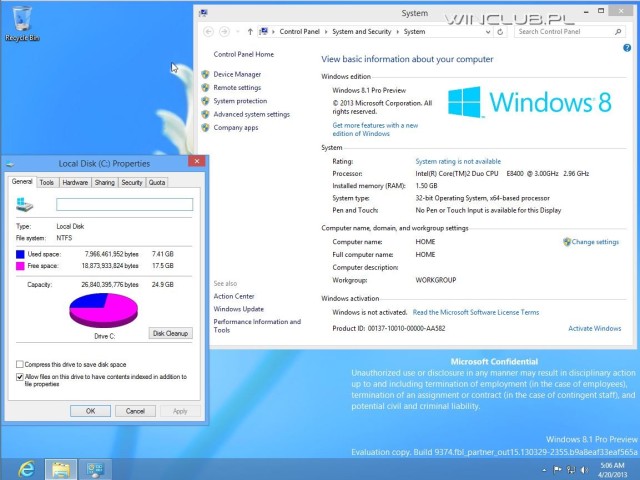Screen dimensions: 640x480
Task: Open the Device Manager link
Action: point(237,74)
